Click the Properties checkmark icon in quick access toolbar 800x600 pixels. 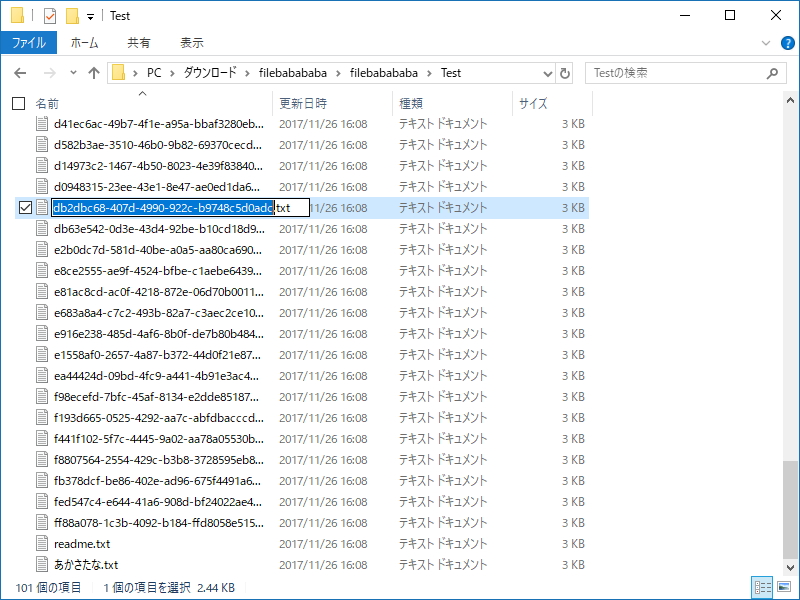(x=50, y=16)
